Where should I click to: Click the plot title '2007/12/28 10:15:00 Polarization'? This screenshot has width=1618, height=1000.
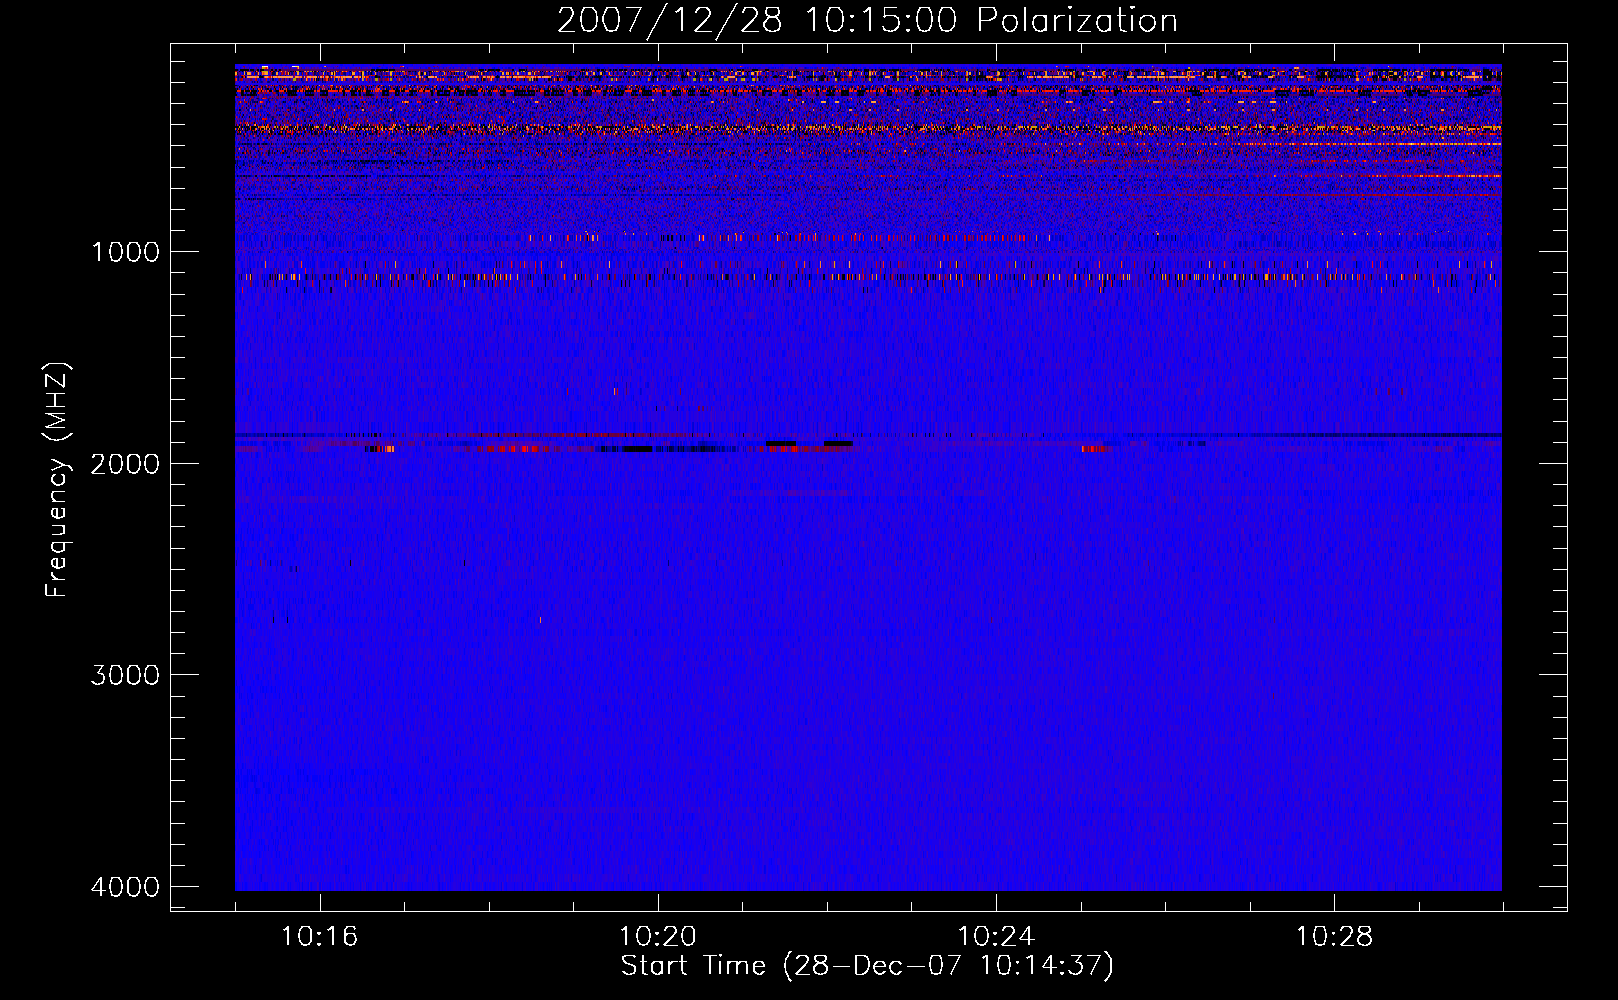(x=867, y=20)
